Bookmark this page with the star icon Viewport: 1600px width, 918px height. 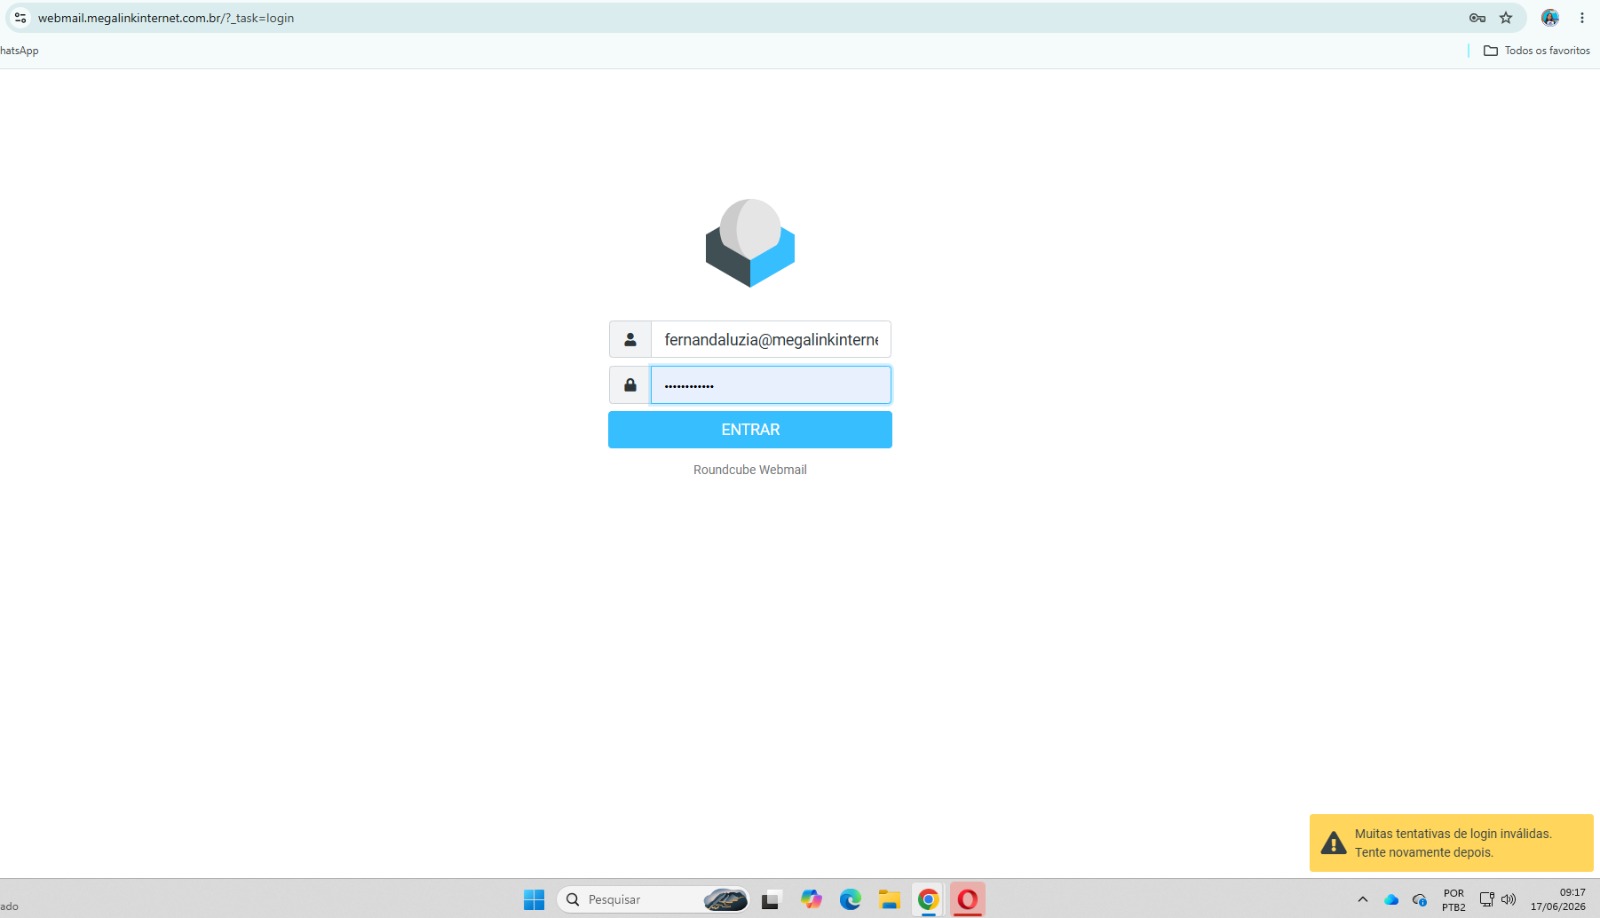click(x=1506, y=18)
